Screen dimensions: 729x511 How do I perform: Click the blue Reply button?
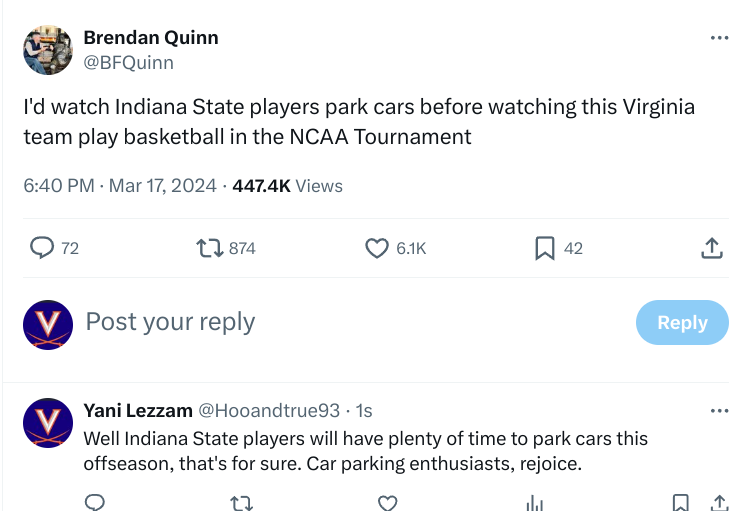(682, 322)
